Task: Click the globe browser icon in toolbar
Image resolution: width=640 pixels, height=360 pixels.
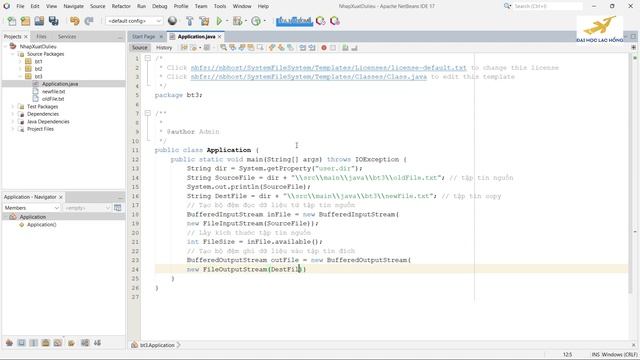Action: [172, 21]
